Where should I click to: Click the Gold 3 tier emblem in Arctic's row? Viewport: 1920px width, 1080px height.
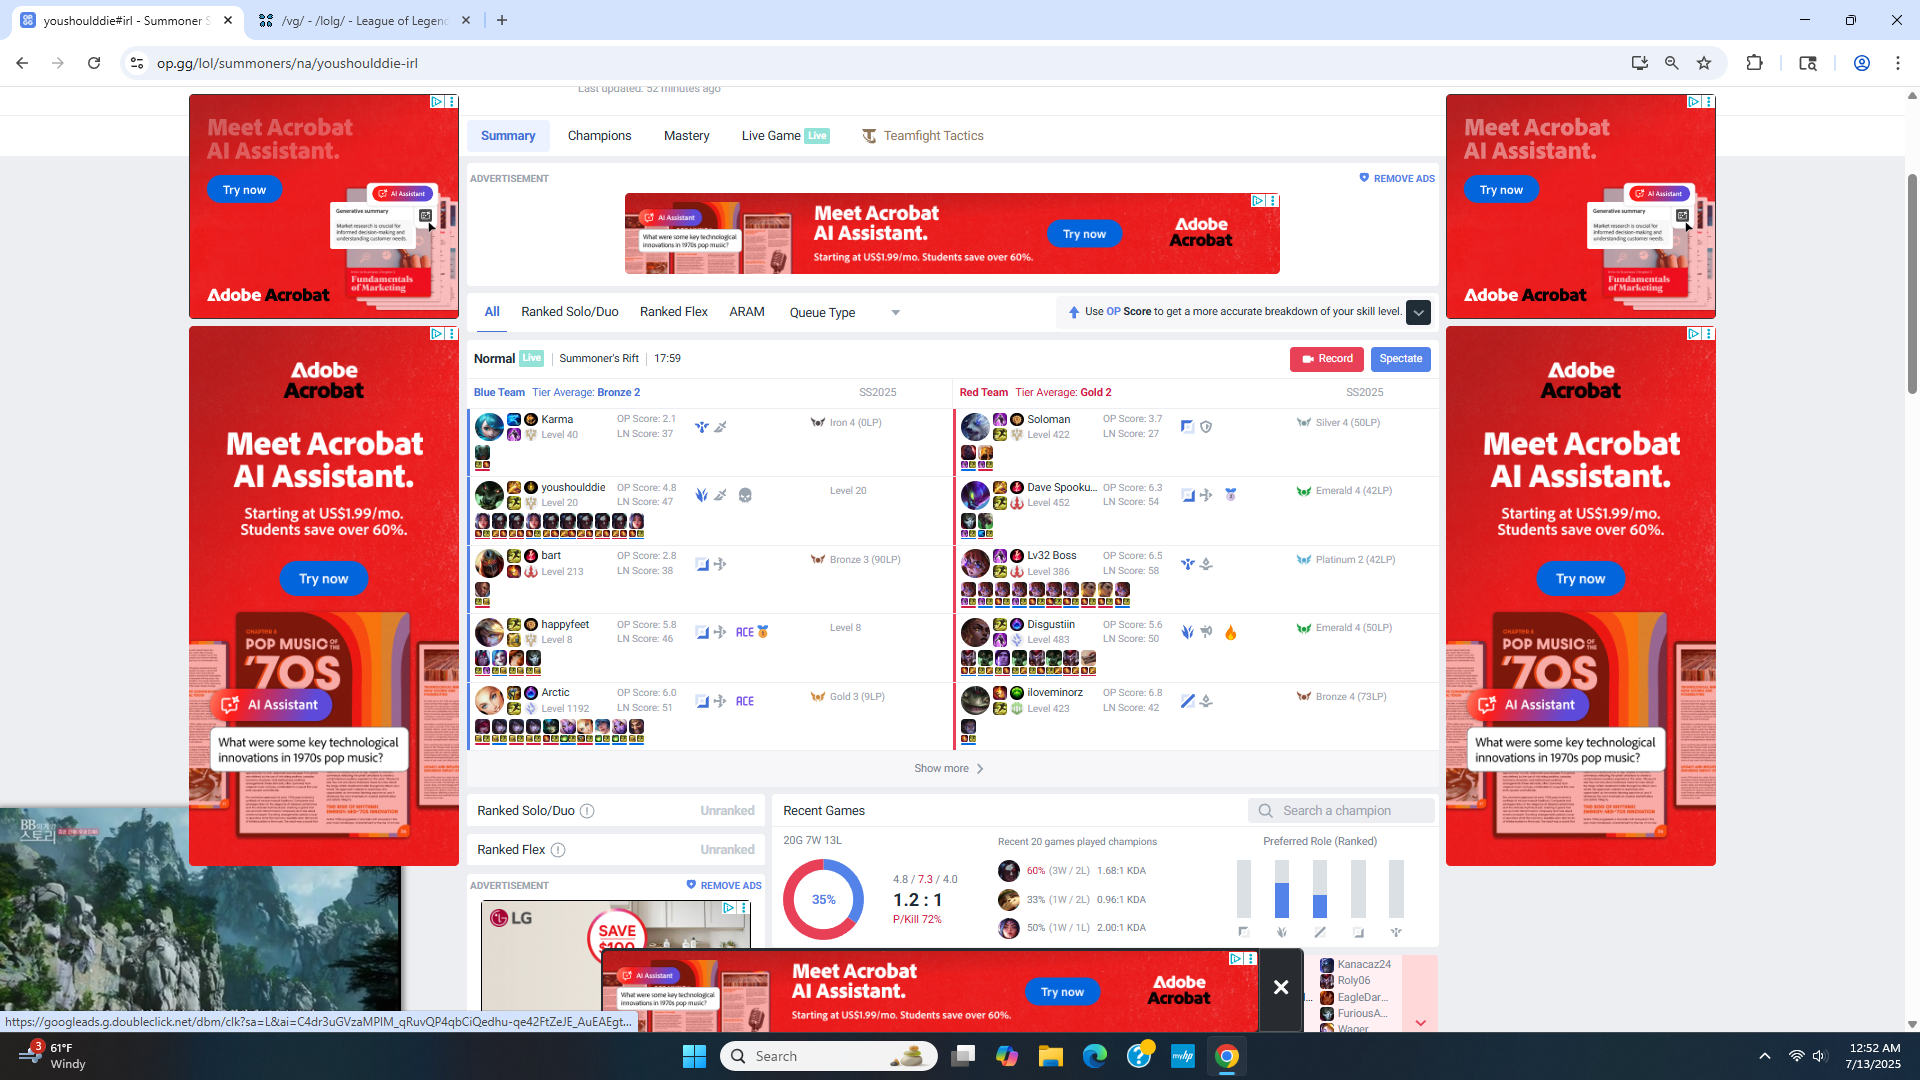pyautogui.click(x=818, y=697)
